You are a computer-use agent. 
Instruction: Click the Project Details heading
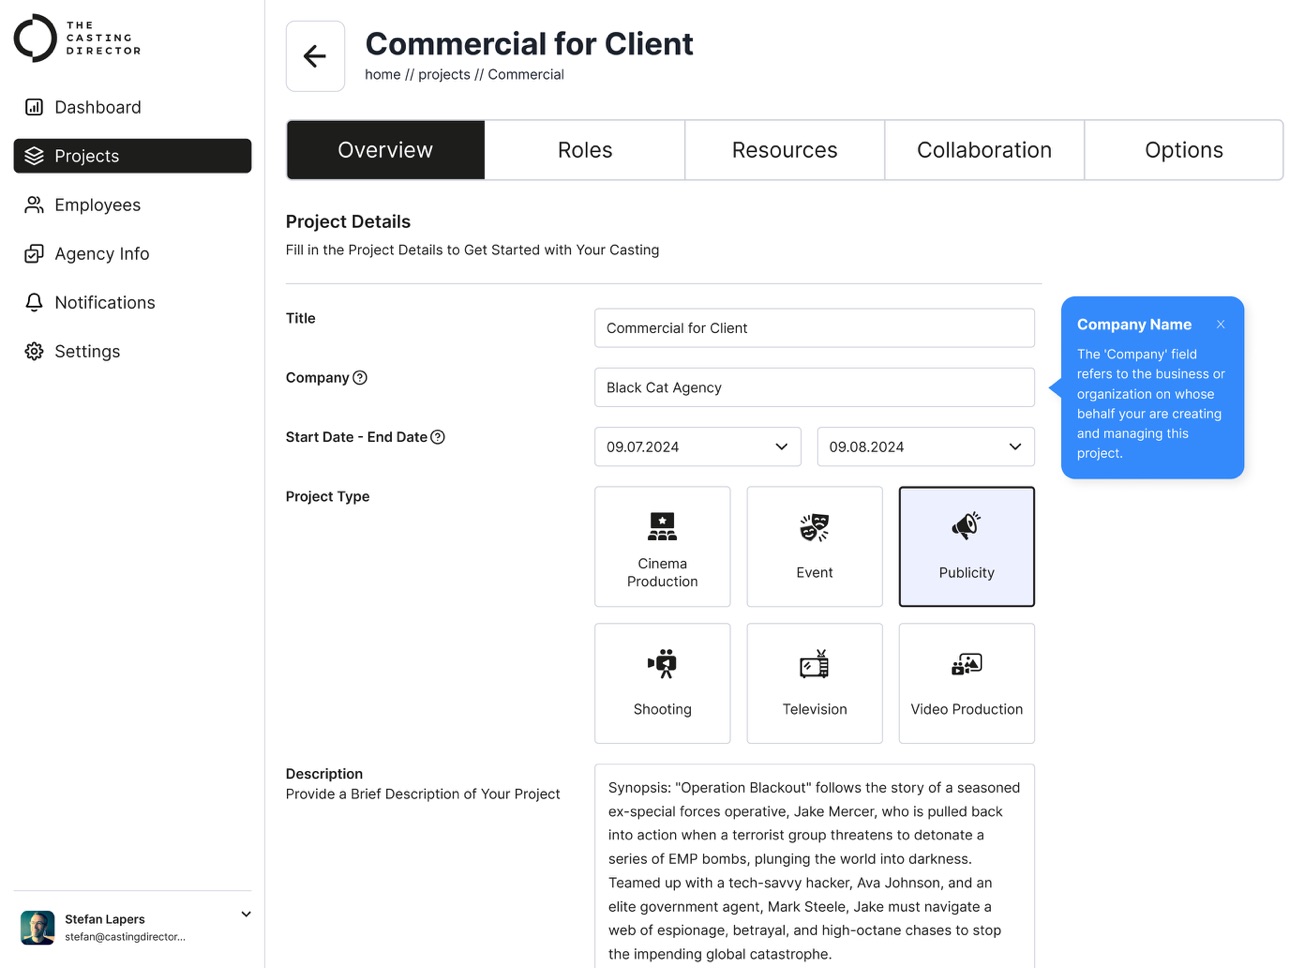click(348, 222)
